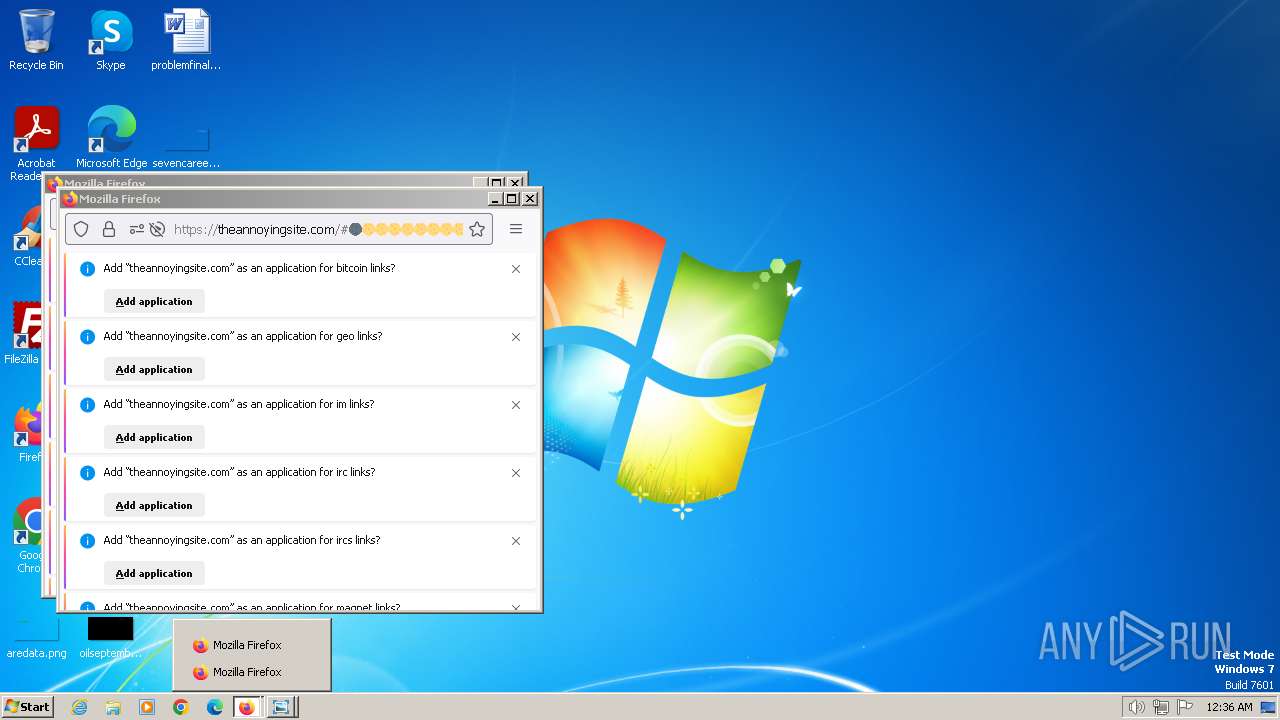Click the info icon of ircs notification

pos(87,541)
